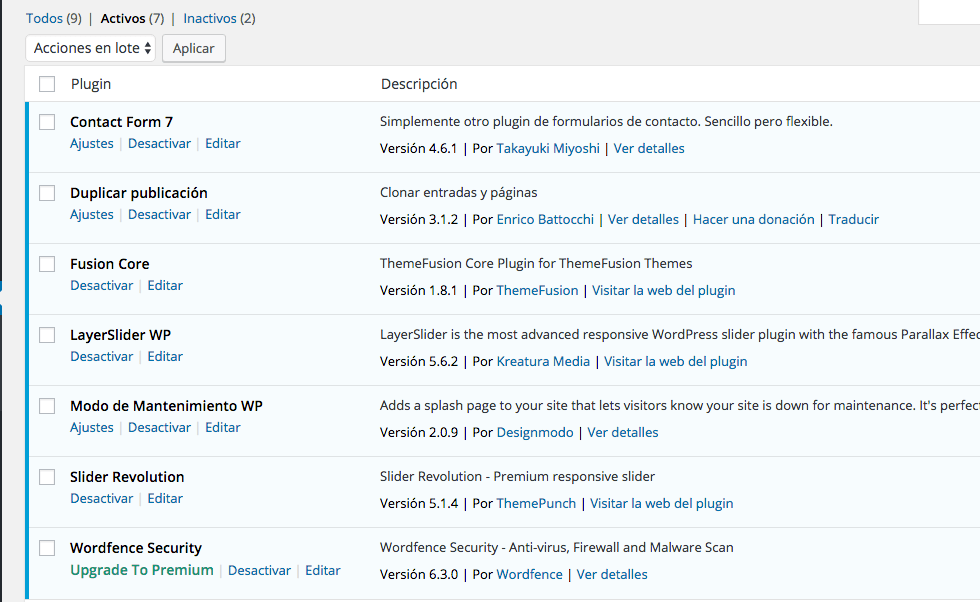Click Editar under Wordfence Security
This screenshot has width=980, height=602.
[x=322, y=570]
